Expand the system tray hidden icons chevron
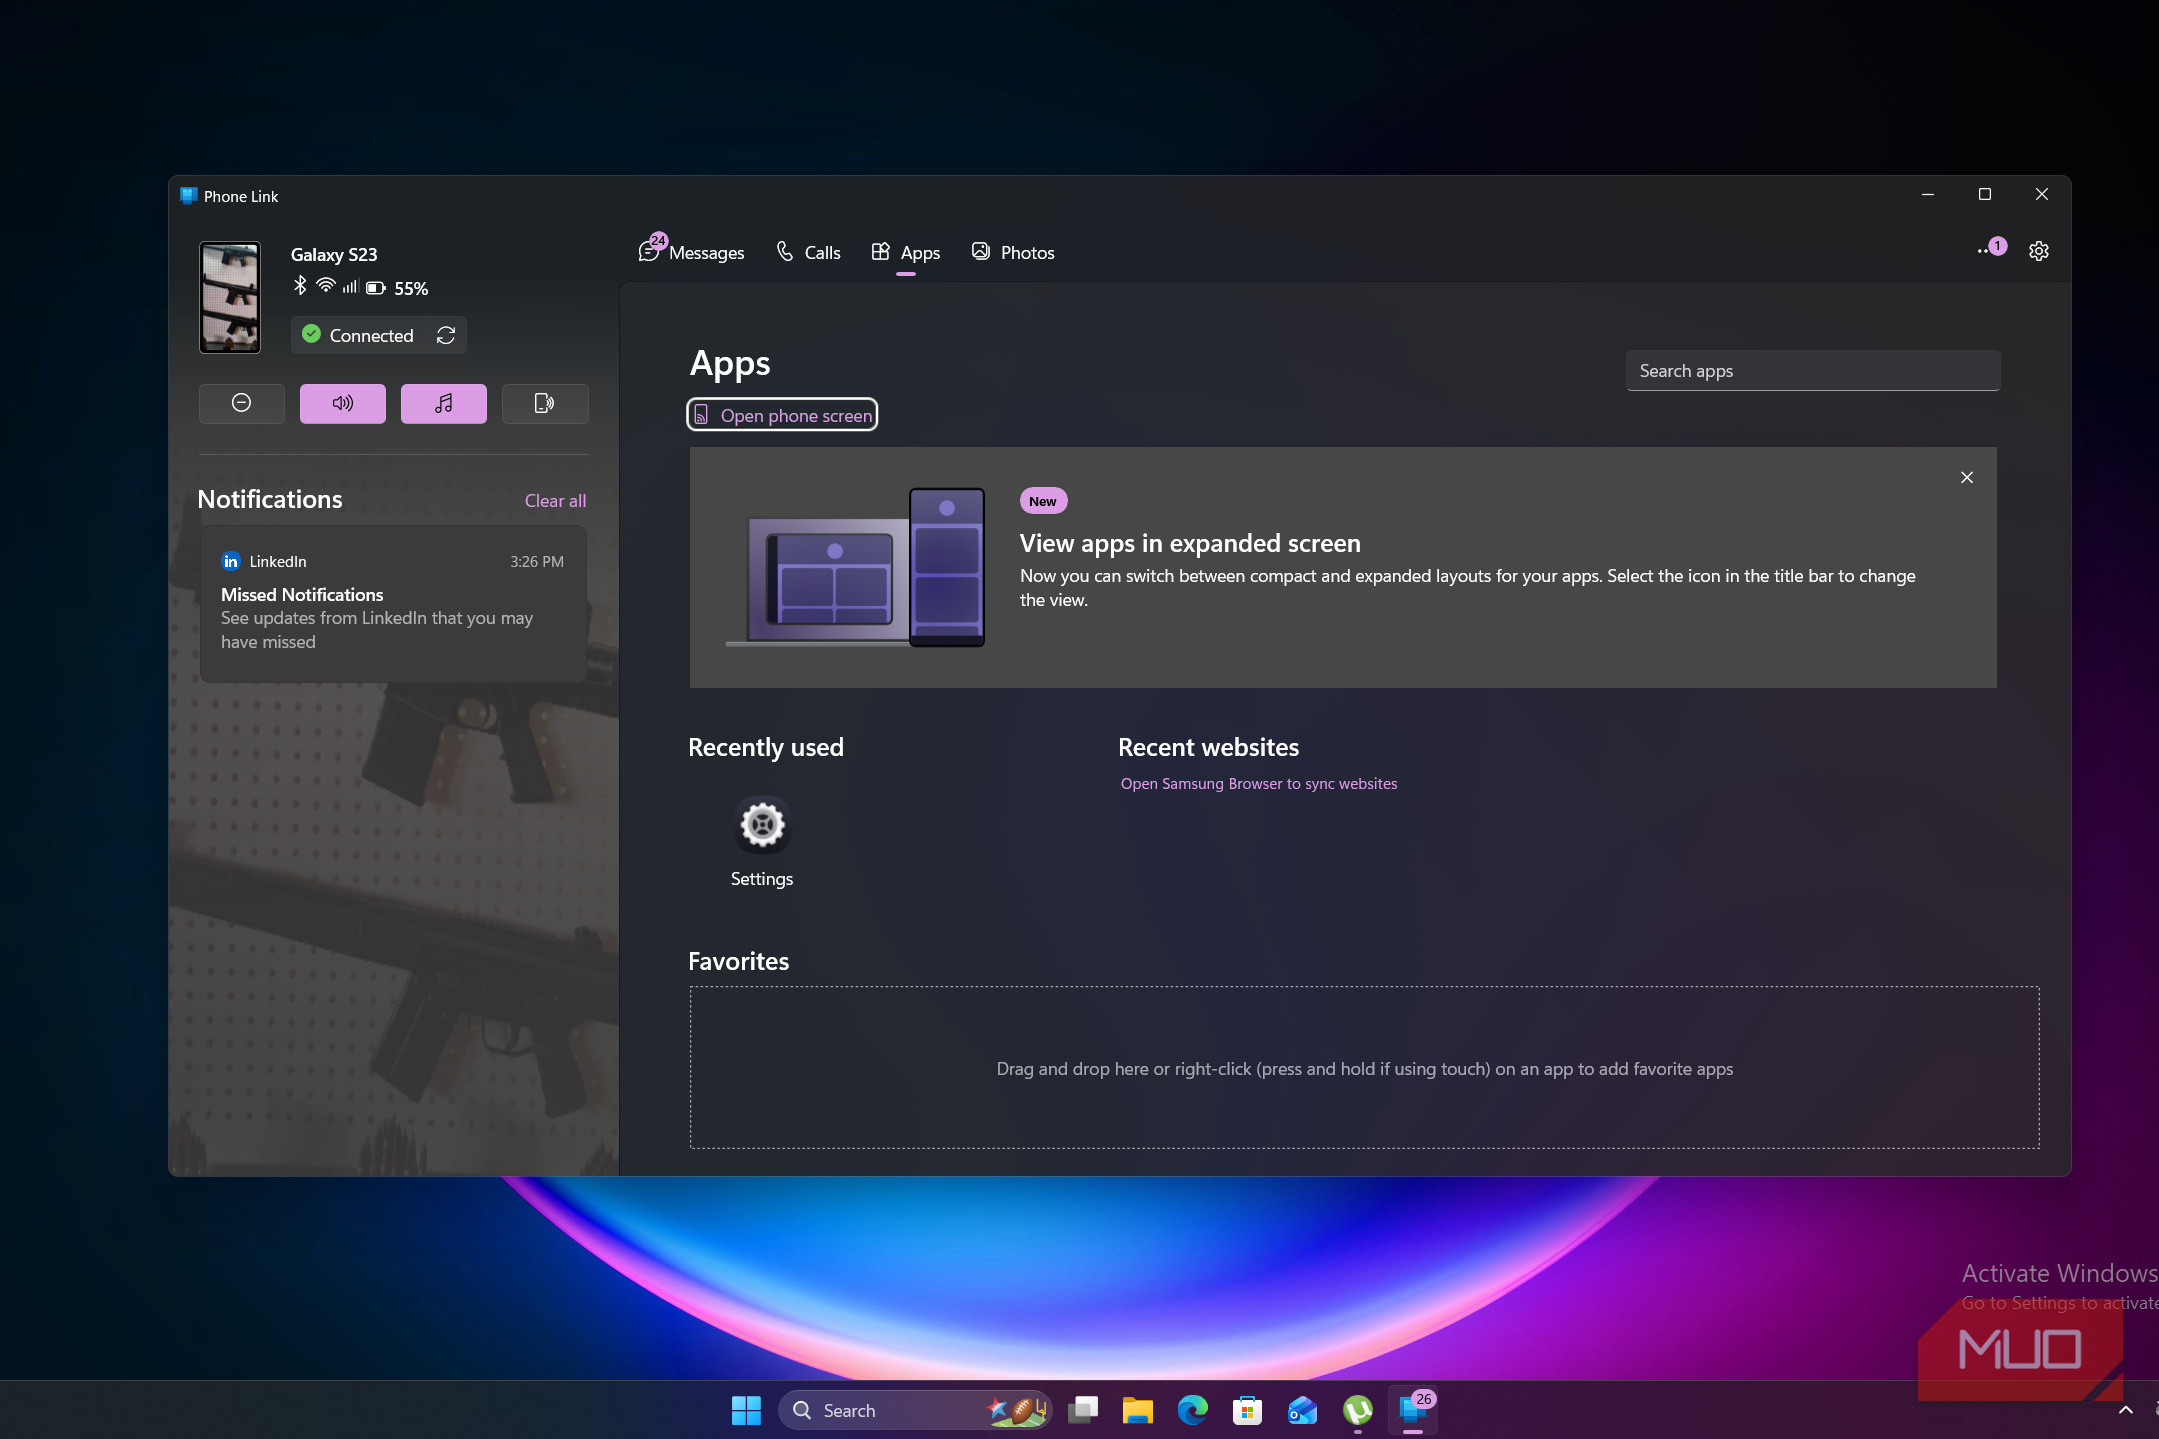2159x1439 pixels. (2126, 1410)
